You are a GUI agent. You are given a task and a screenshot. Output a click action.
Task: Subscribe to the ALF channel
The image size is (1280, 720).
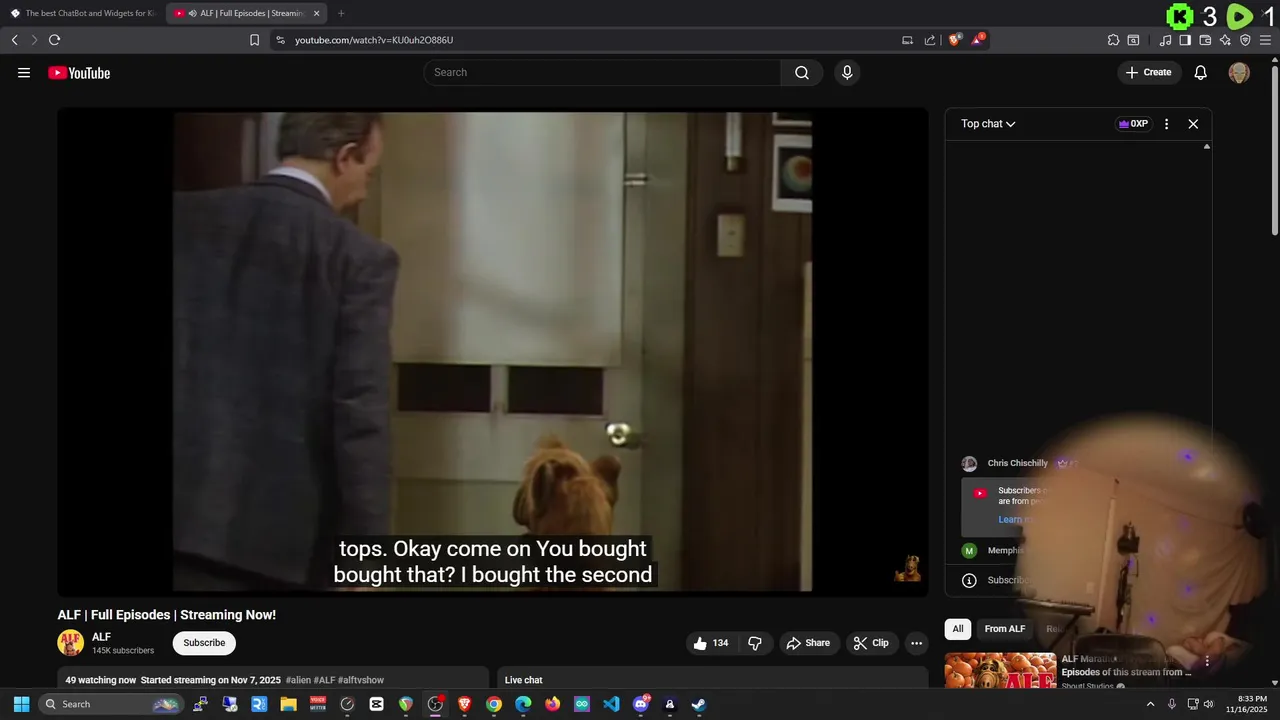(204, 643)
